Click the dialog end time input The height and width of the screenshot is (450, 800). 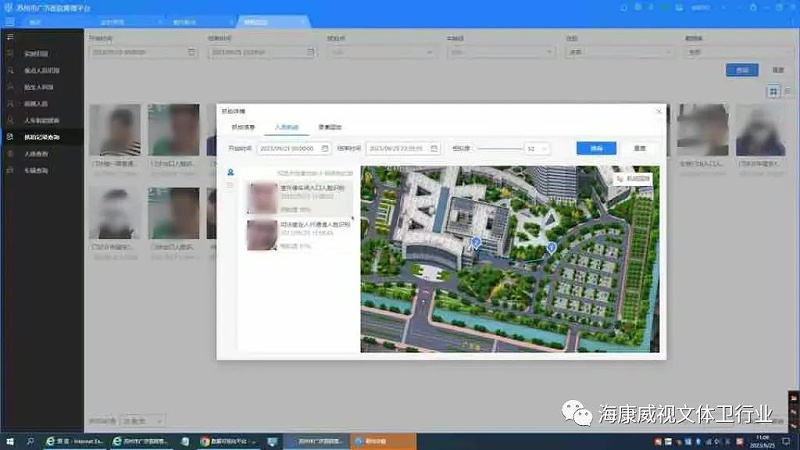pyautogui.click(x=403, y=148)
